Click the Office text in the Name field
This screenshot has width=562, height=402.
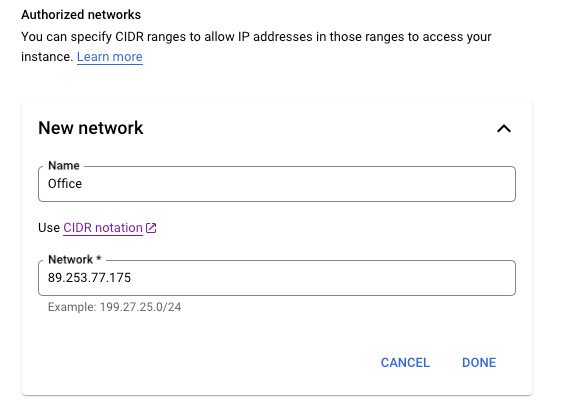[x=65, y=184]
